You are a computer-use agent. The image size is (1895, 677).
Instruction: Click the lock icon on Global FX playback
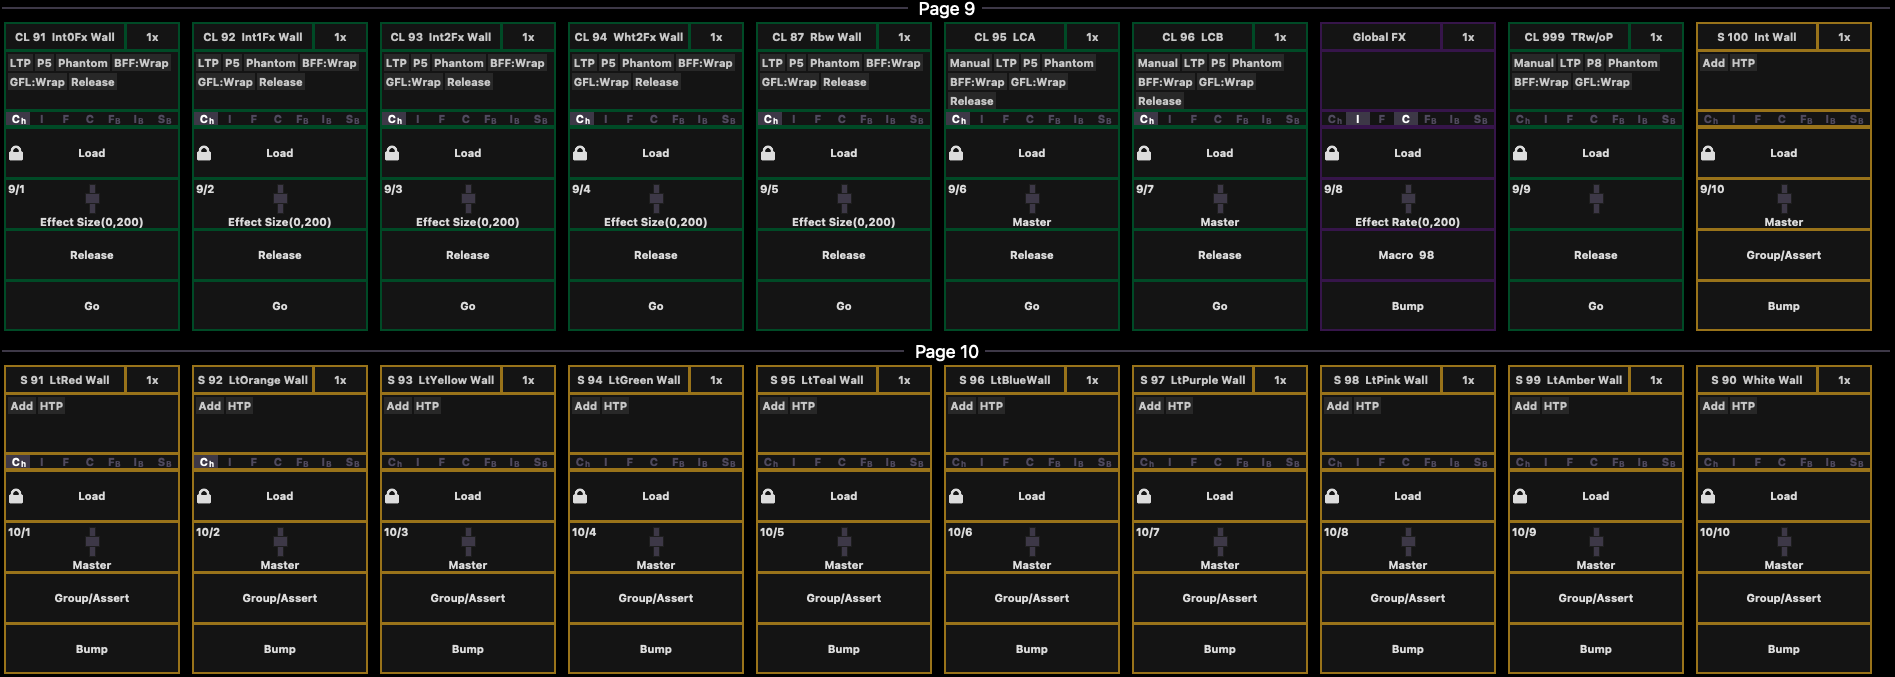coord(1332,153)
